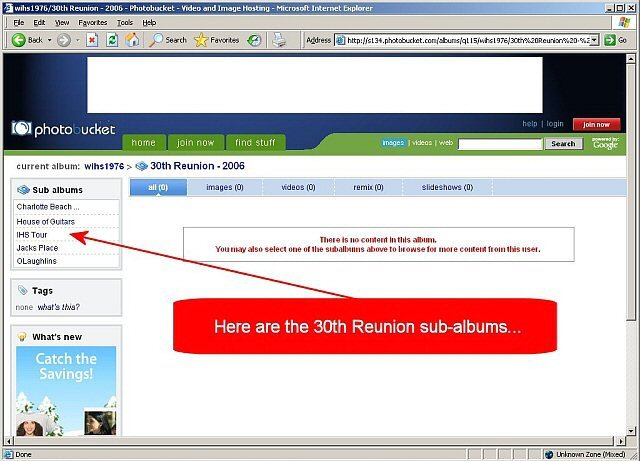Click the vertical scrollbar up arrow
This screenshot has height=461, width=640.
coord(631,59)
